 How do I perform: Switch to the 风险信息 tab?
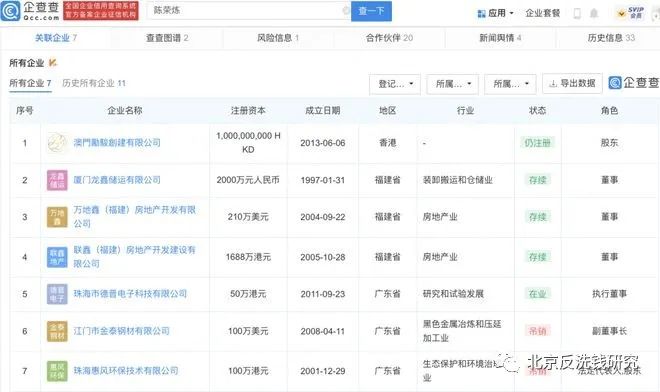click(278, 38)
